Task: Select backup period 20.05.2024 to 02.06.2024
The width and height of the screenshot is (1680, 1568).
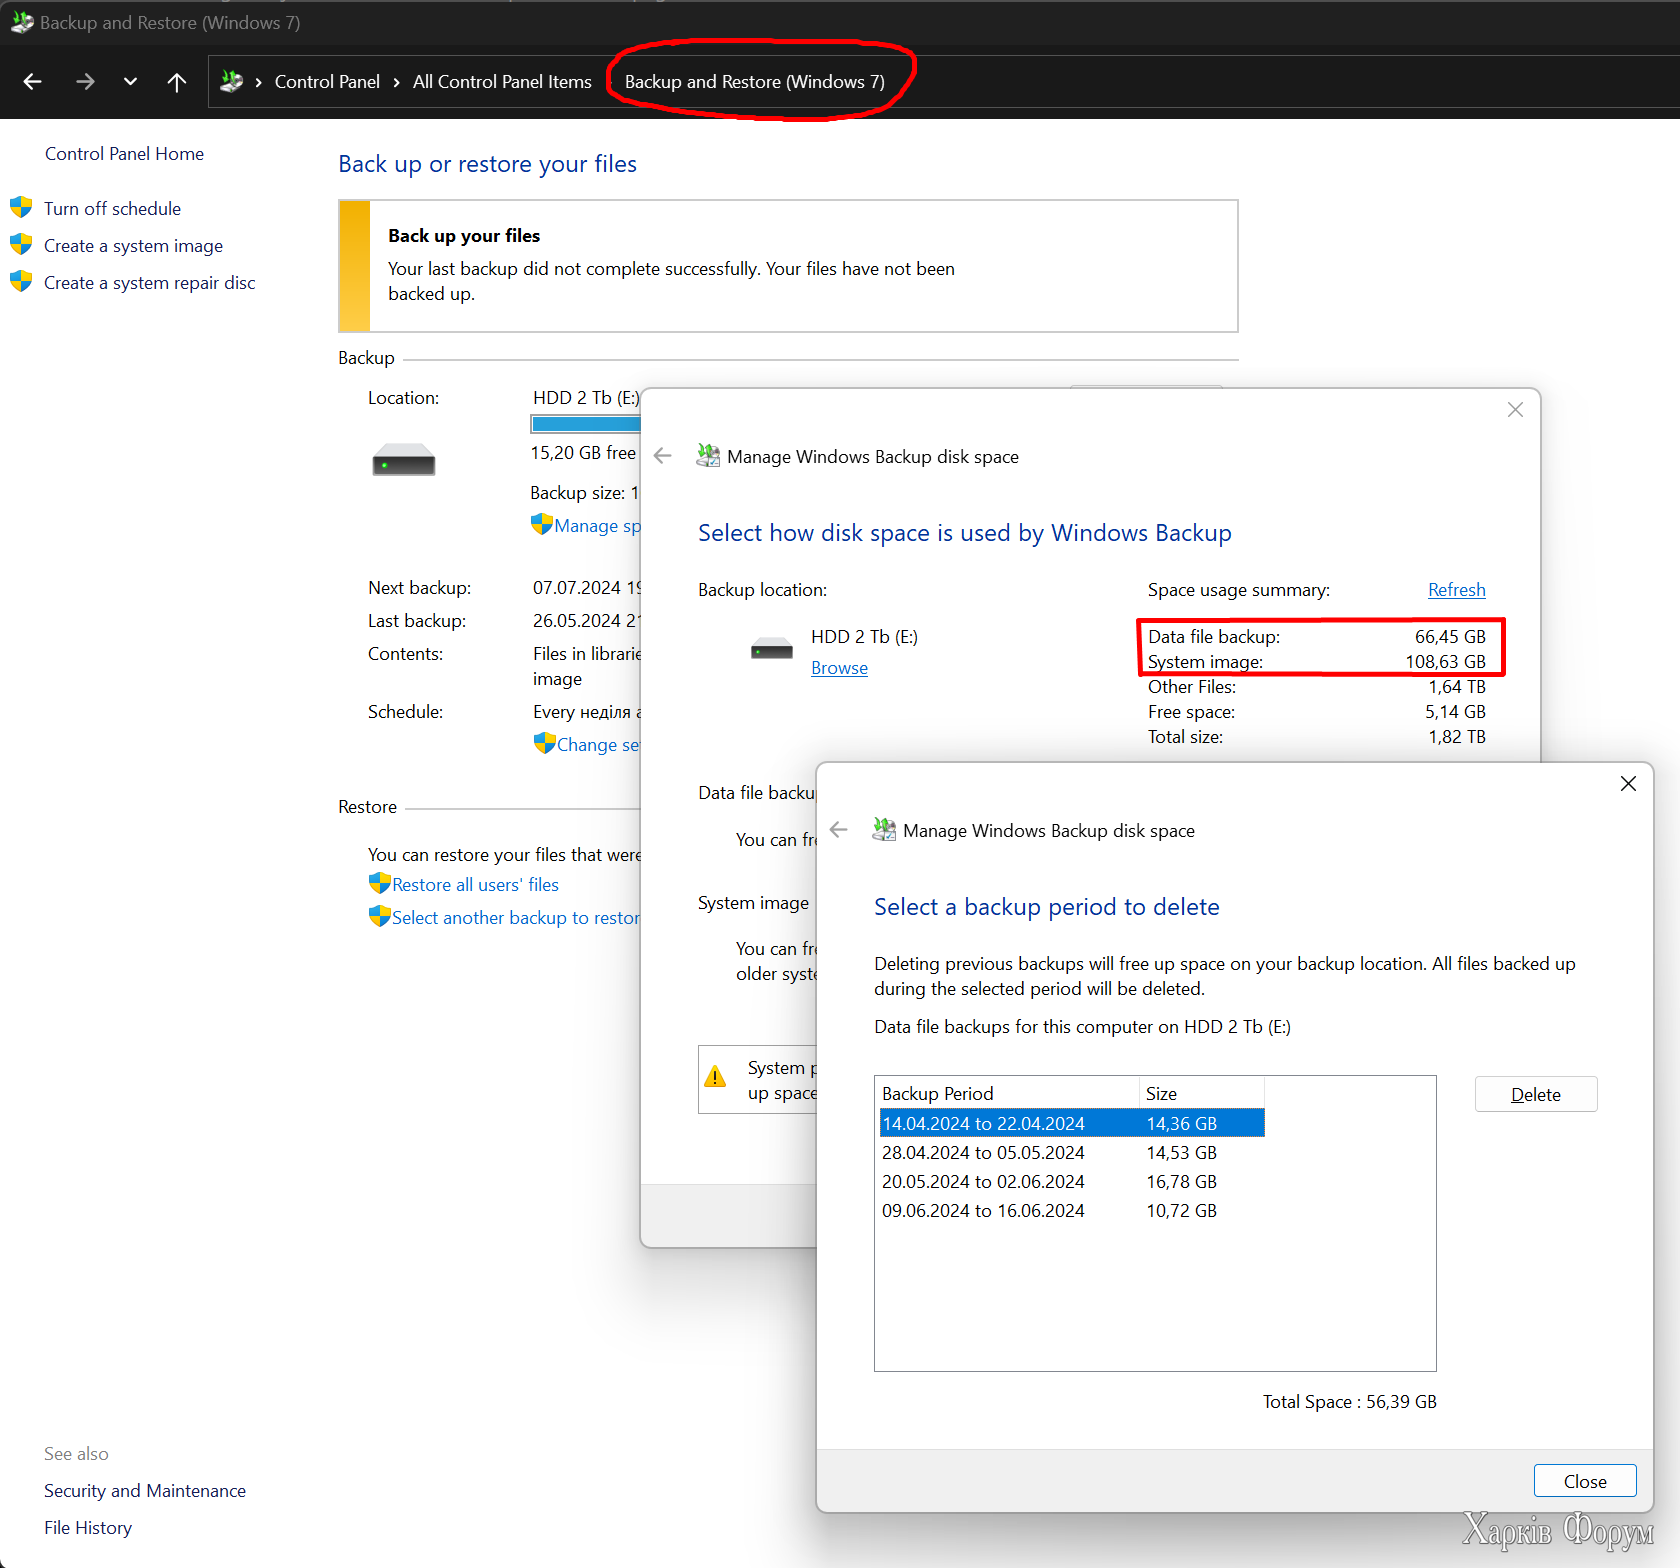Action: tap(1072, 1181)
